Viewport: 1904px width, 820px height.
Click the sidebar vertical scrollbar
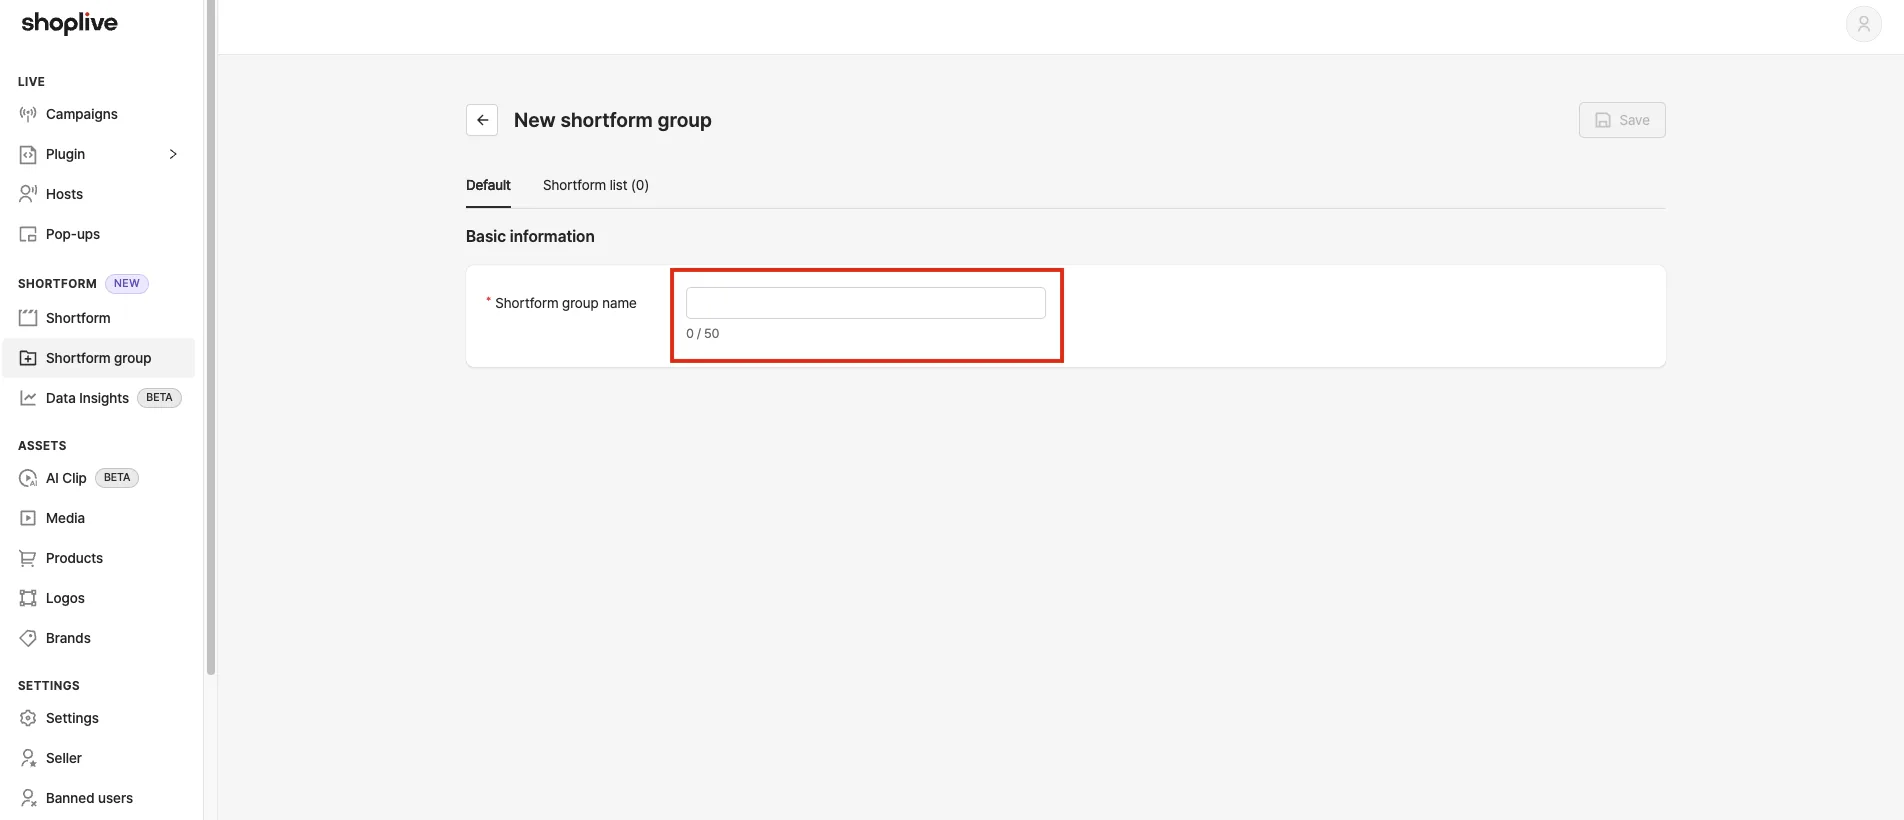[x=211, y=338]
